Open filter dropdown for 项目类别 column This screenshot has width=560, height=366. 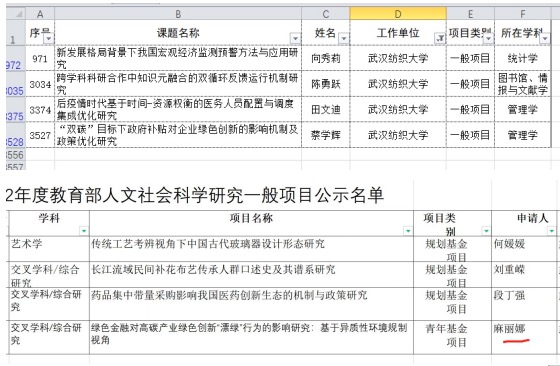(488, 38)
